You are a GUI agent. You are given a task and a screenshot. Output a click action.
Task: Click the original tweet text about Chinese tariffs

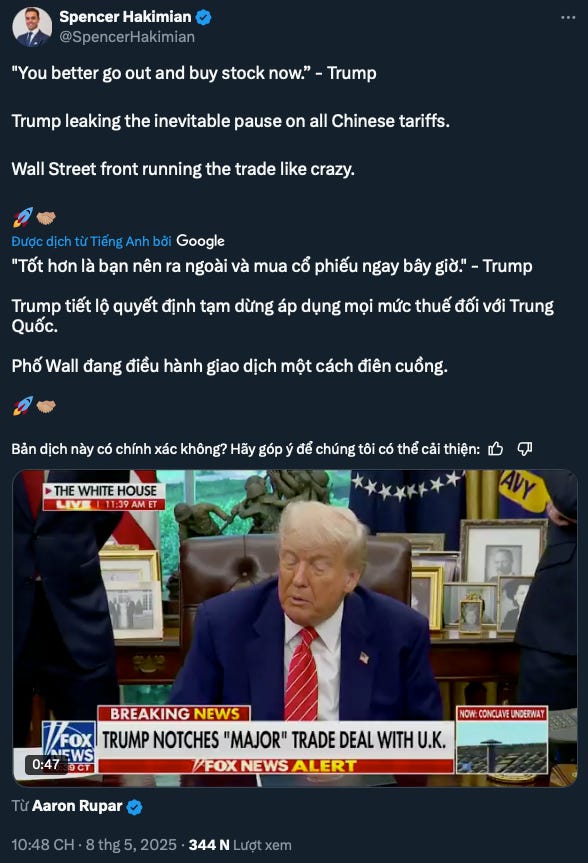[x=231, y=121]
